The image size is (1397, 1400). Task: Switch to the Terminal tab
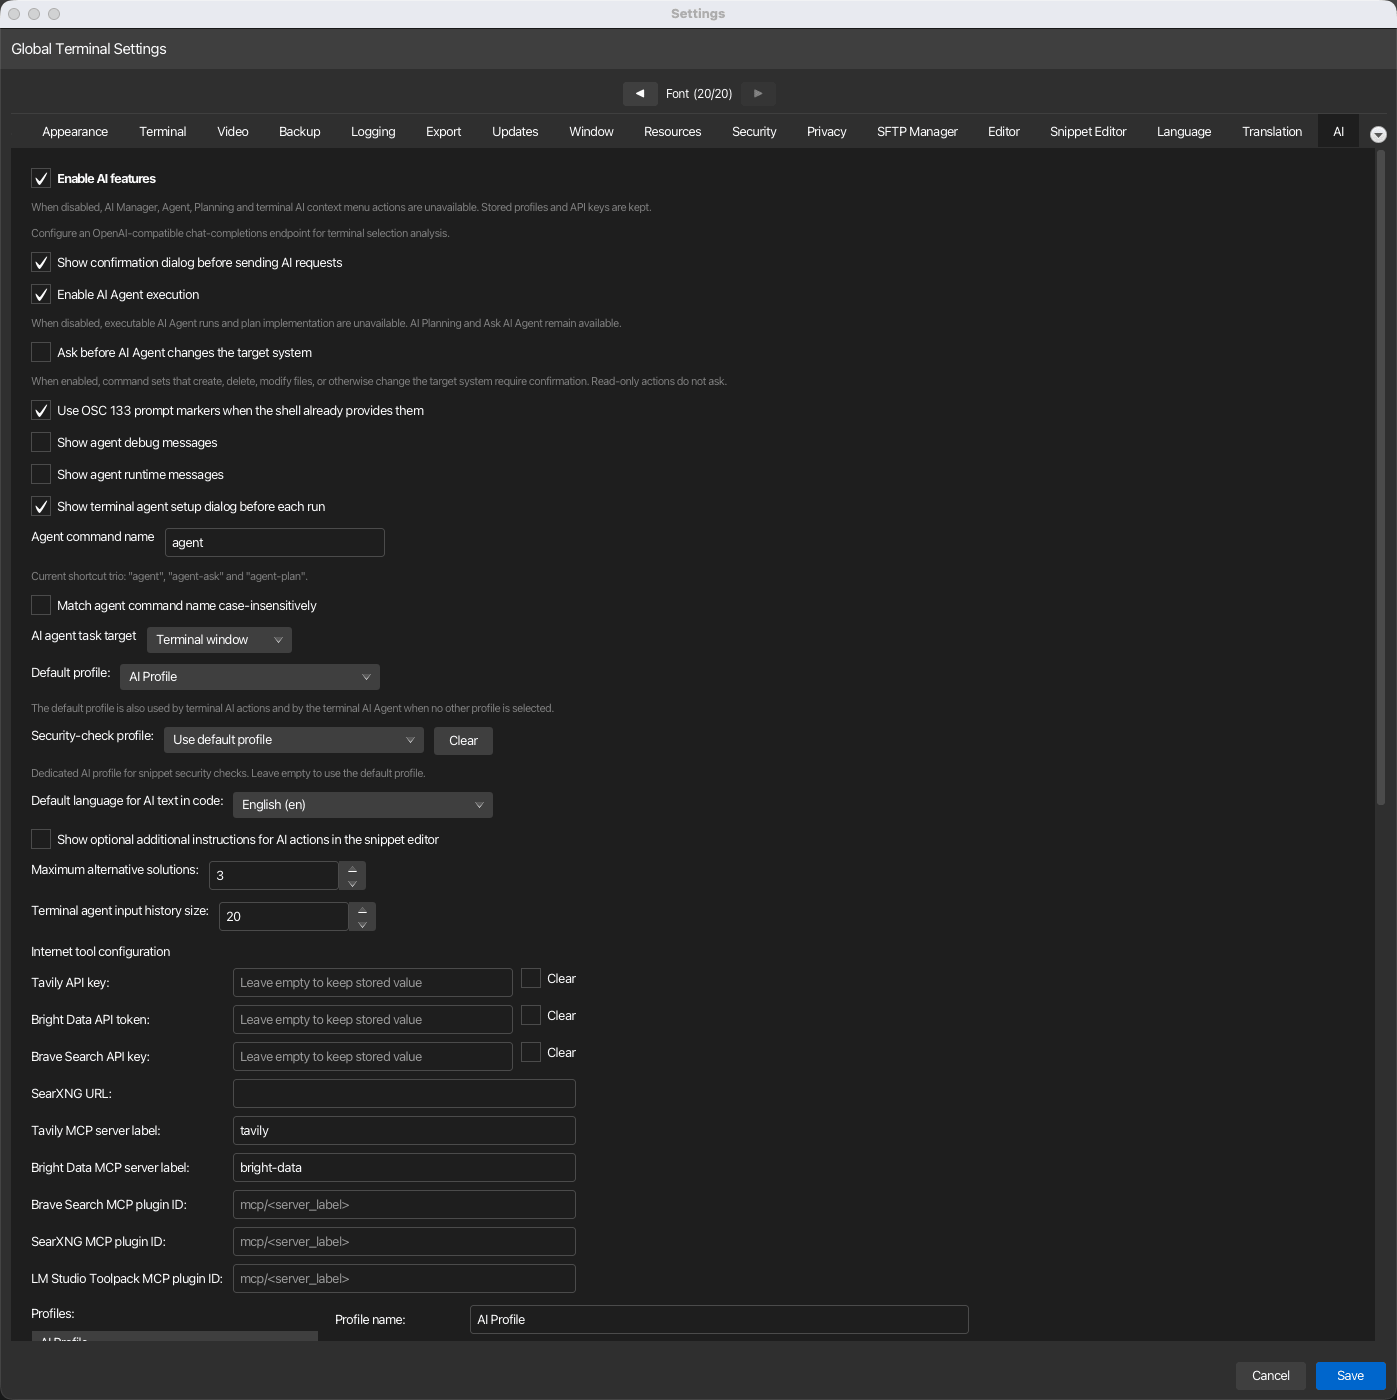click(163, 132)
